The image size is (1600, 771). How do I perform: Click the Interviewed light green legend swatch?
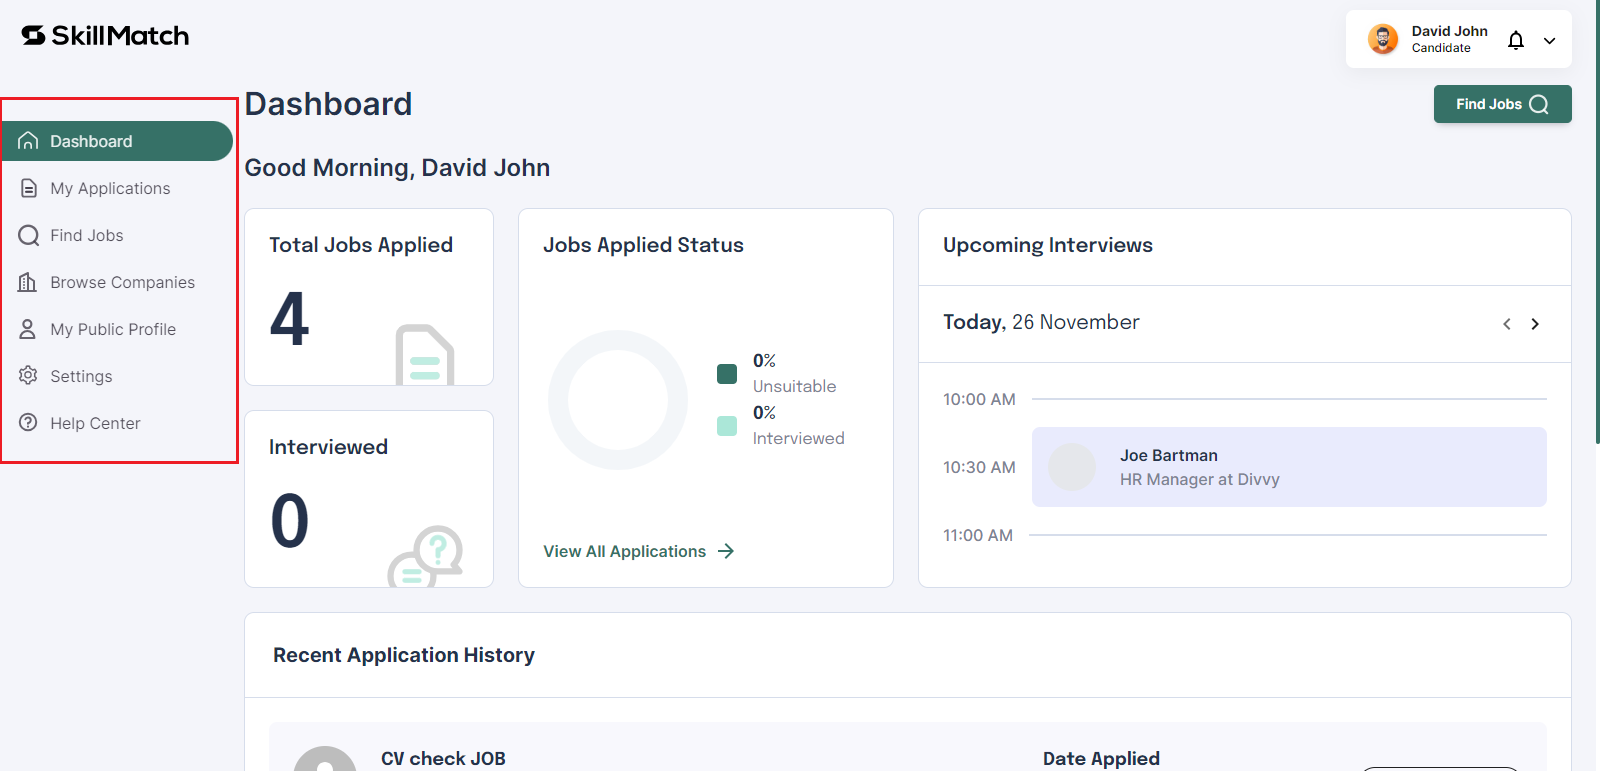(727, 426)
